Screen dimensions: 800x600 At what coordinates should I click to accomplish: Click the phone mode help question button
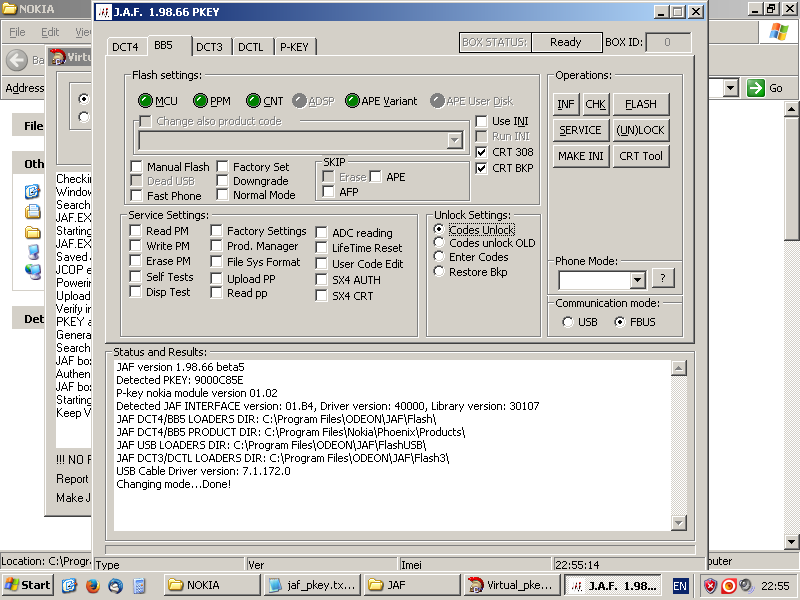(663, 279)
